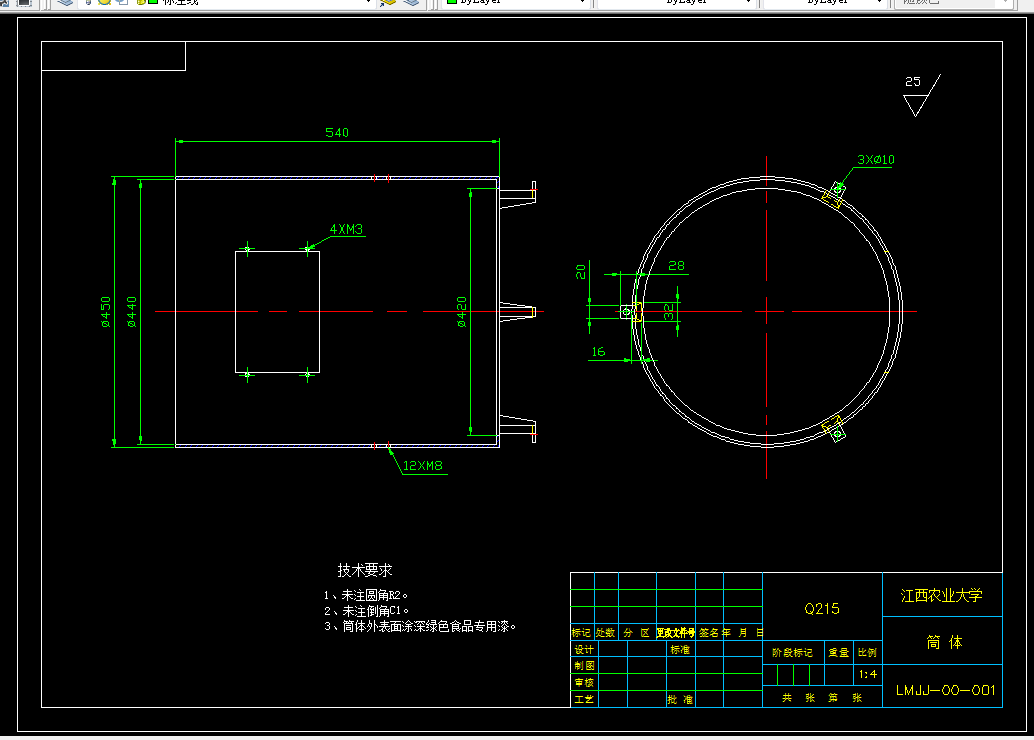Open the green ByLayer color dropdown
The height and width of the screenshot is (740, 1034).
pyautogui.click(x=516, y=3)
